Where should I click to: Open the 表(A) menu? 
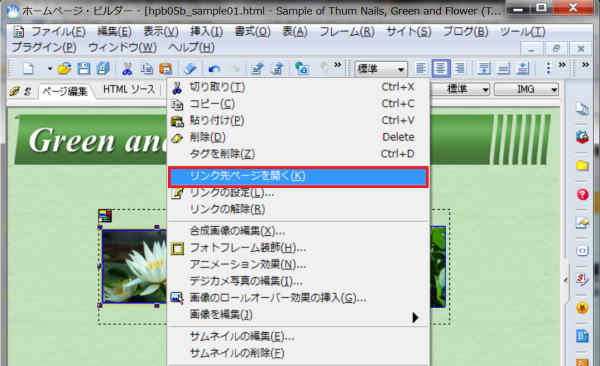[295, 31]
